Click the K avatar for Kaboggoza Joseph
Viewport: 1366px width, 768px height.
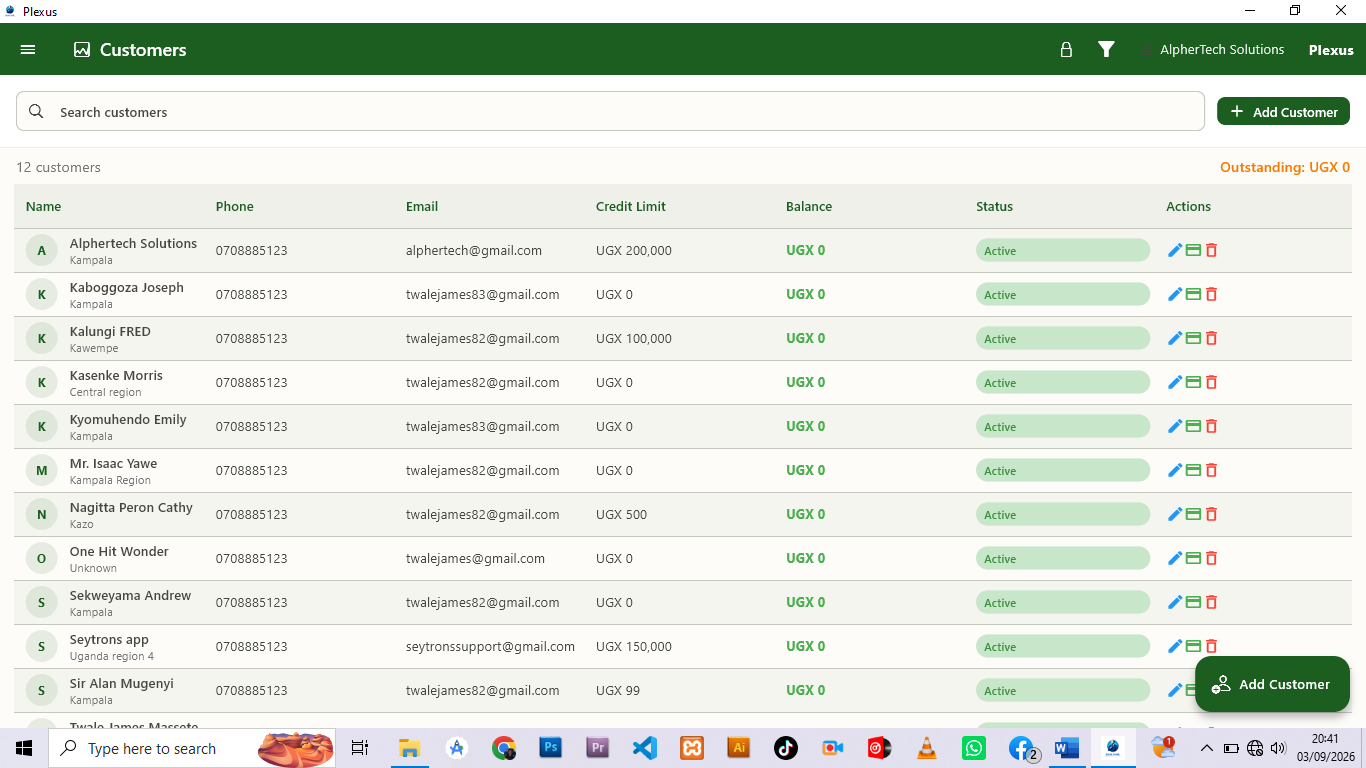pos(41,294)
